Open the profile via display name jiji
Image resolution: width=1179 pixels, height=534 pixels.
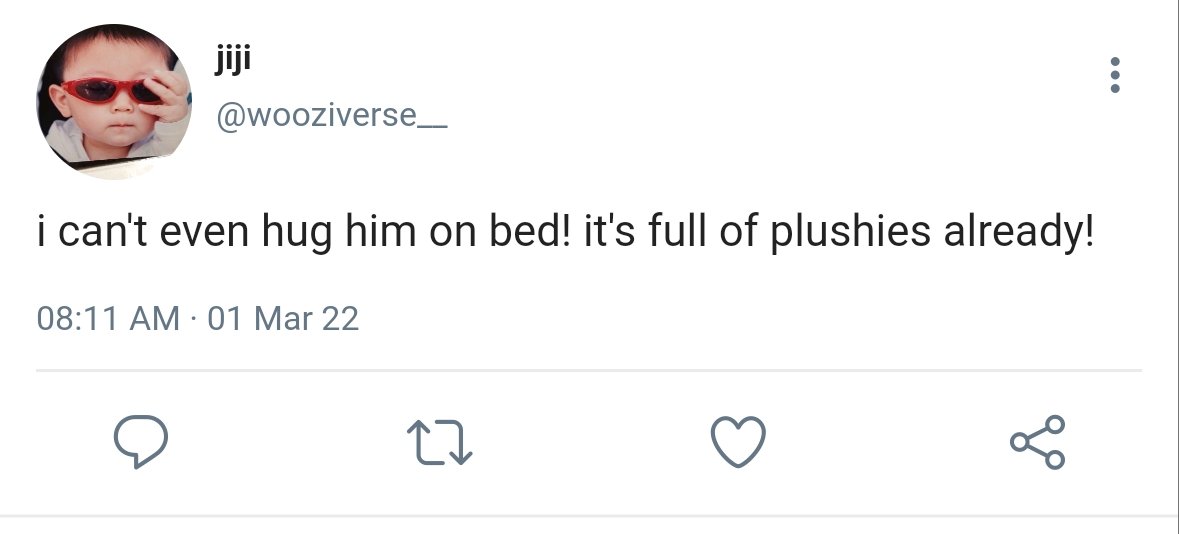(232, 59)
